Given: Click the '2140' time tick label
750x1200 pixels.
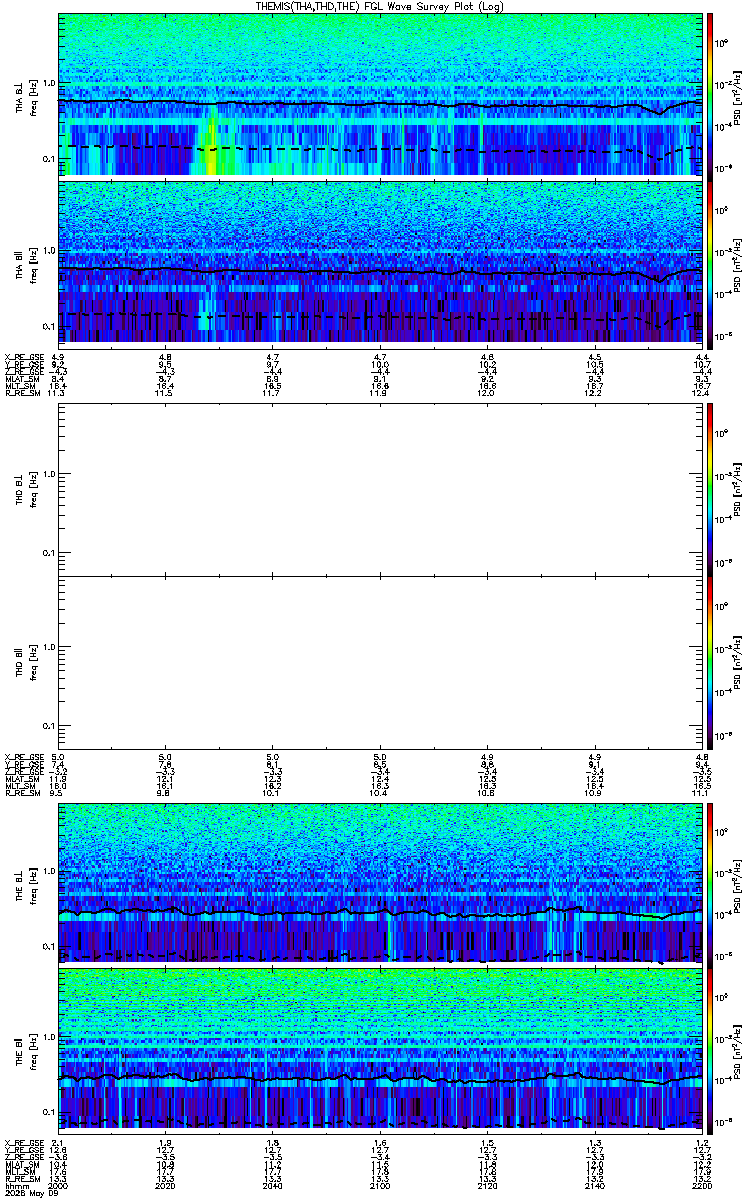Looking at the screenshot, I should (x=595, y=1184).
